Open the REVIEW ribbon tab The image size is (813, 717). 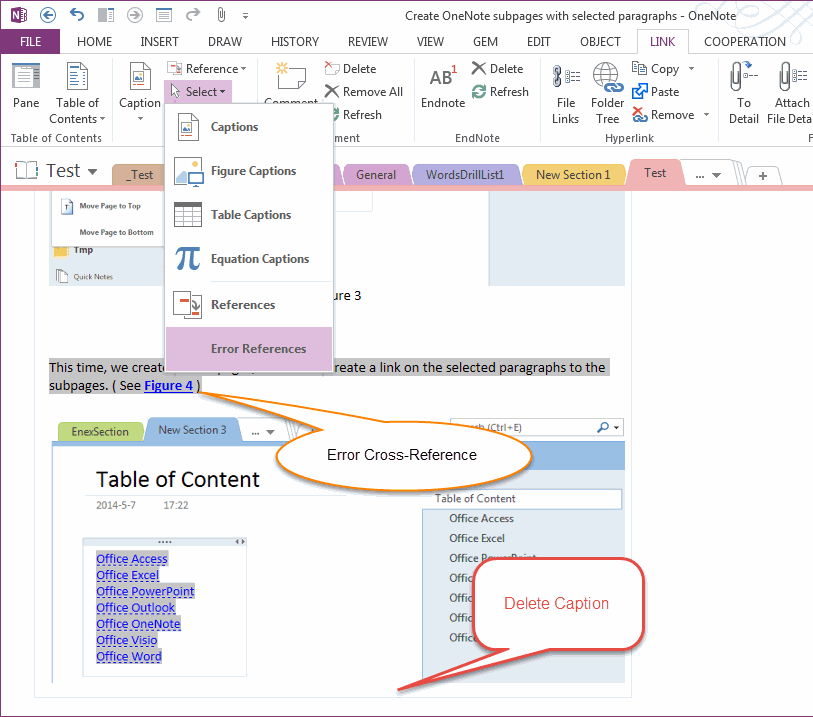(368, 41)
